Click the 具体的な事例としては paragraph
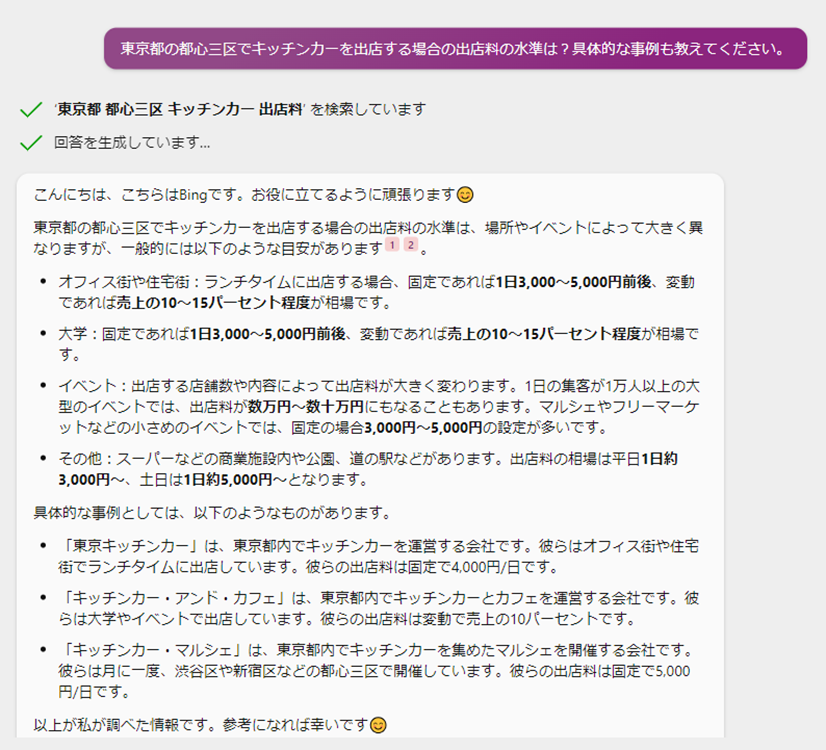The height and width of the screenshot is (750, 826). coord(212,512)
